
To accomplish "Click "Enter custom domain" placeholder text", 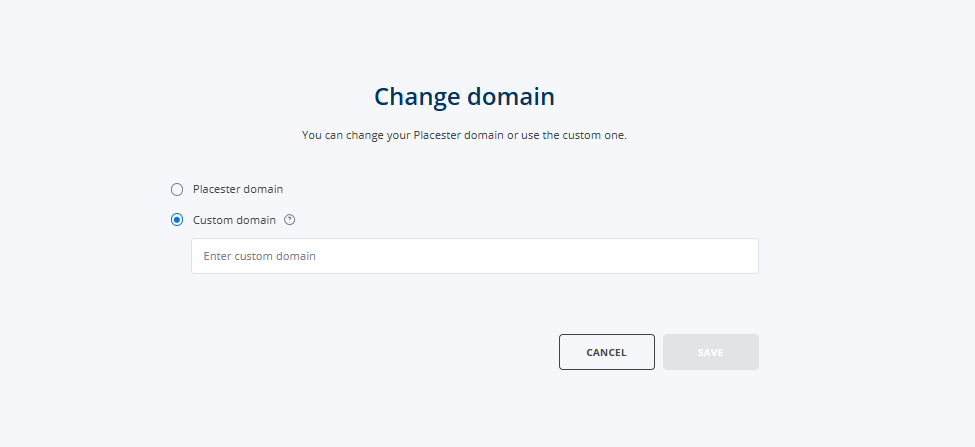I will tap(259, 256).
